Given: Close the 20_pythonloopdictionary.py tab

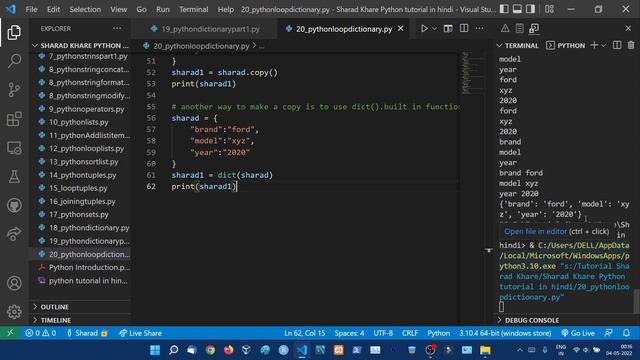Looking at the screenshot, I should 400,29.
